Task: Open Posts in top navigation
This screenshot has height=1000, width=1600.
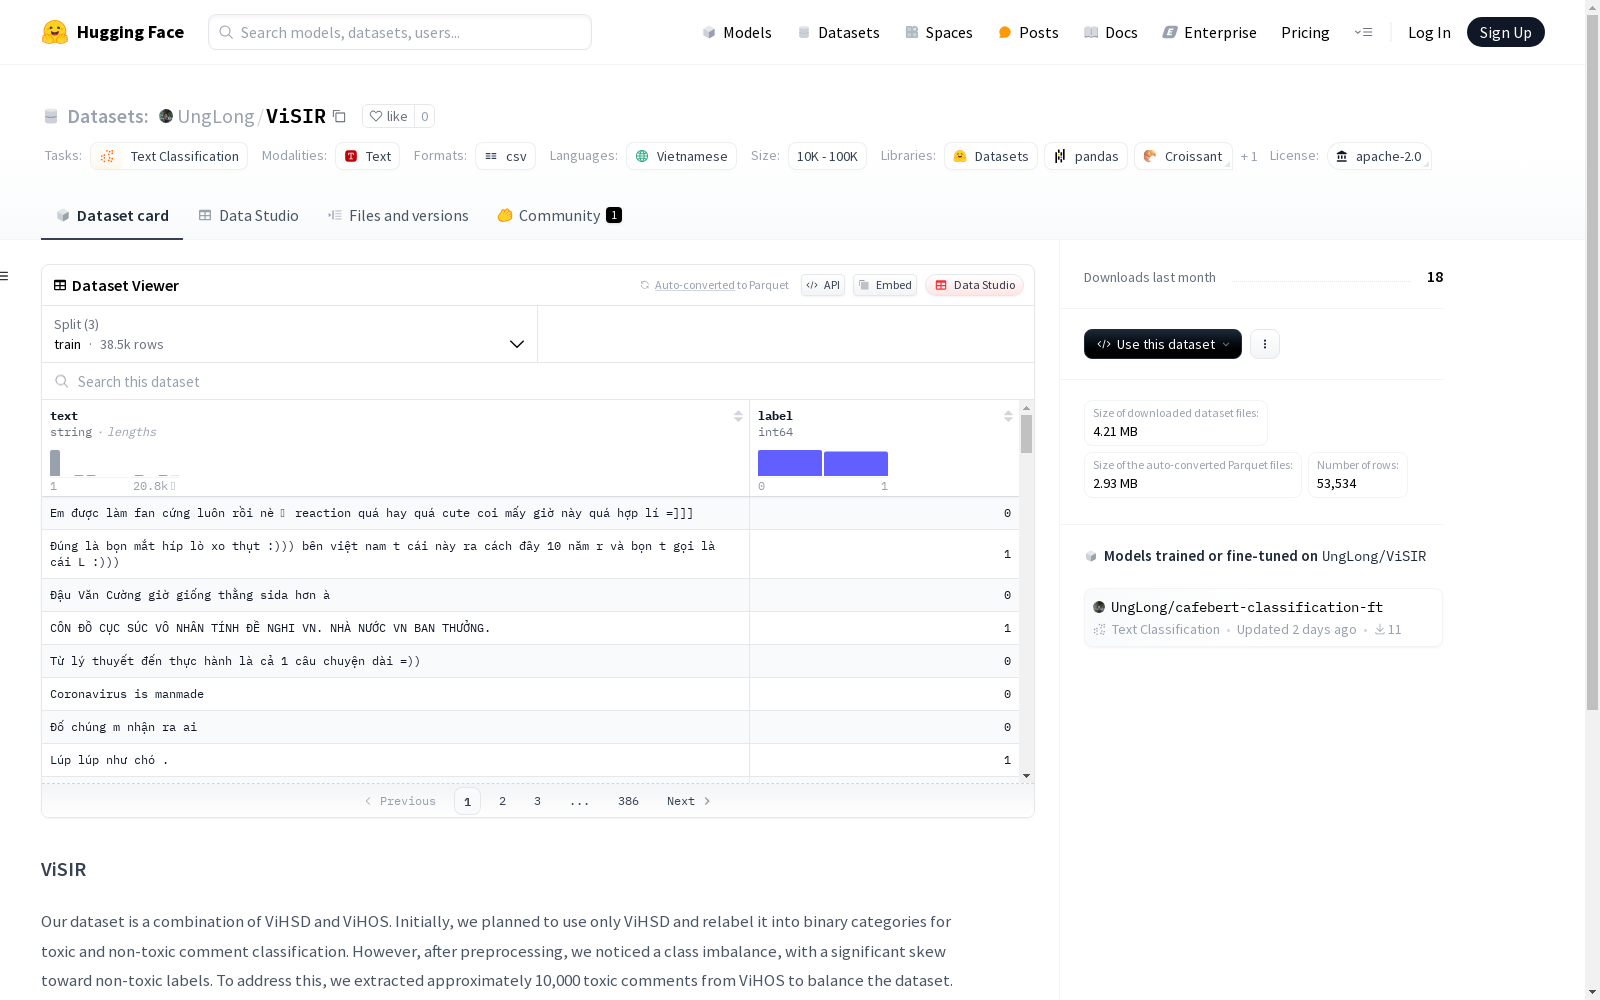Action: (x=1028, y=32)
